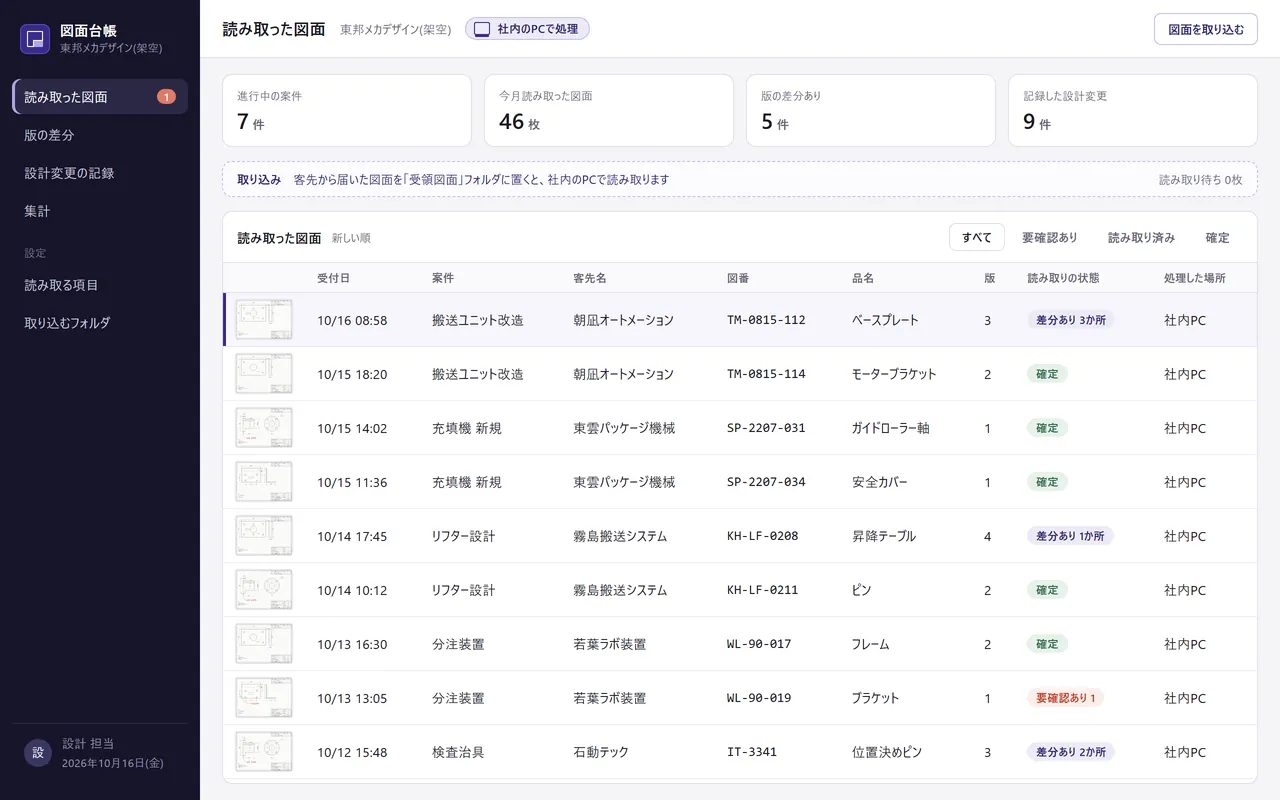Screen dimensions: 1280x800
Task: Click the 差分あり 1か所 status badge
Action: tap(1070, 536)
